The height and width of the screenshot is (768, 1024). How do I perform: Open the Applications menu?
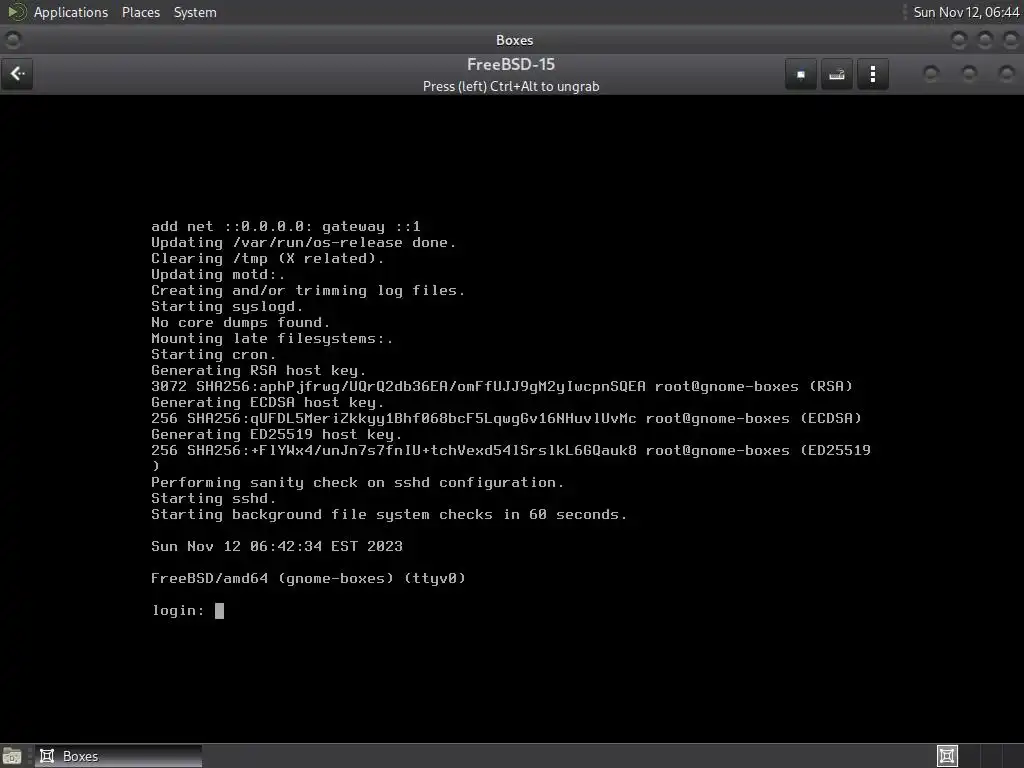71,12
